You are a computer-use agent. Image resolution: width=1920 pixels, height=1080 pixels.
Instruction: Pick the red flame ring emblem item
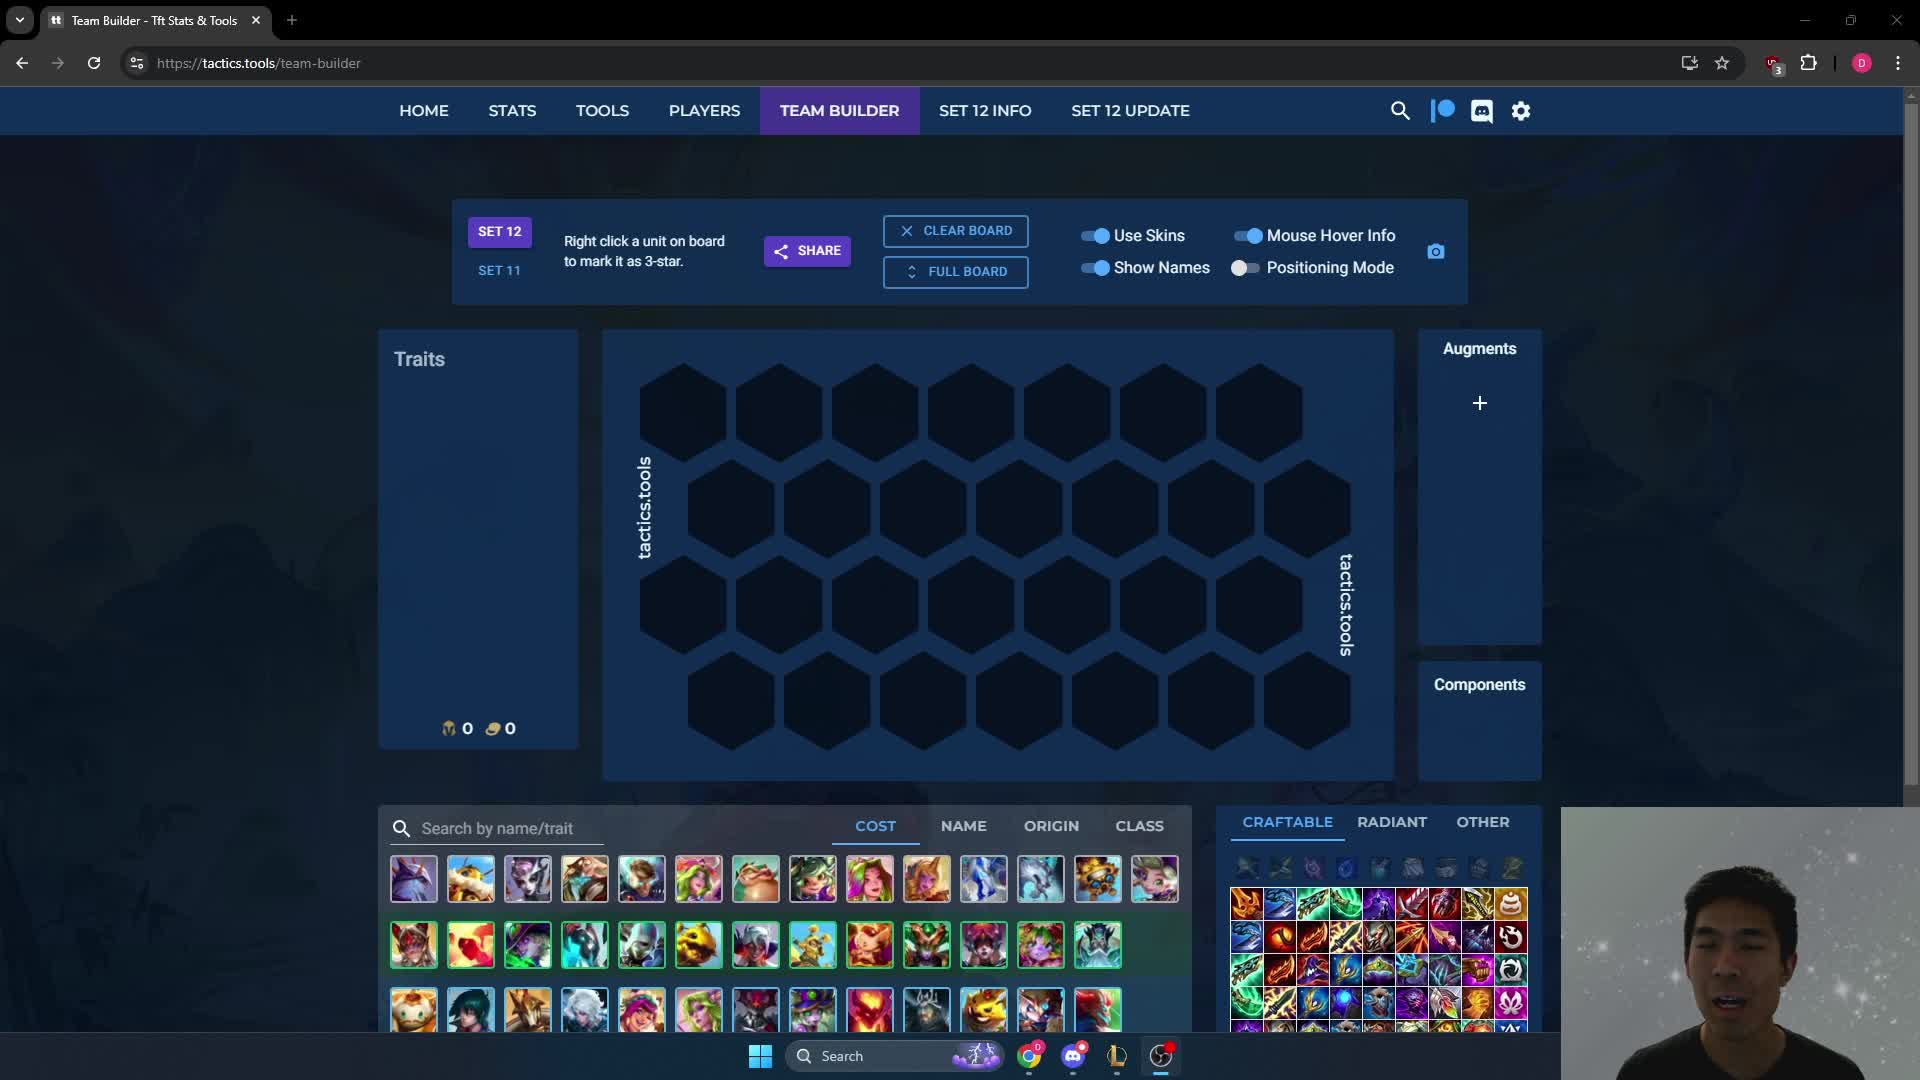tap(1511, 937)
